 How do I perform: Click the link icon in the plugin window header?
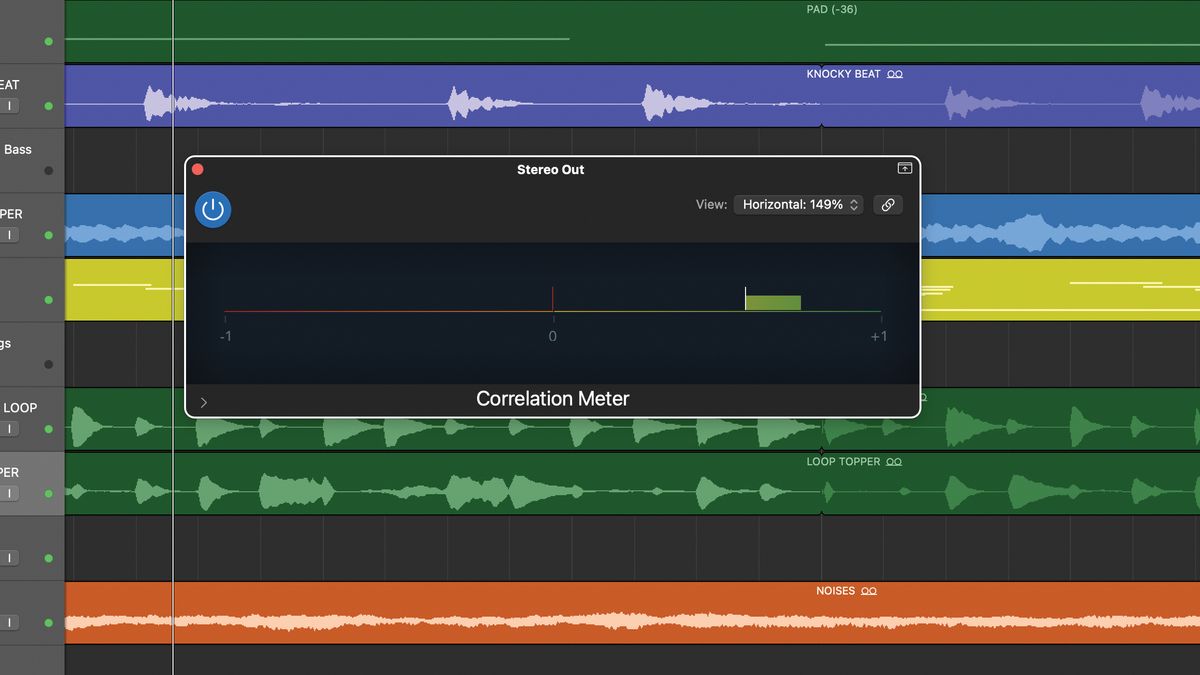888,204
